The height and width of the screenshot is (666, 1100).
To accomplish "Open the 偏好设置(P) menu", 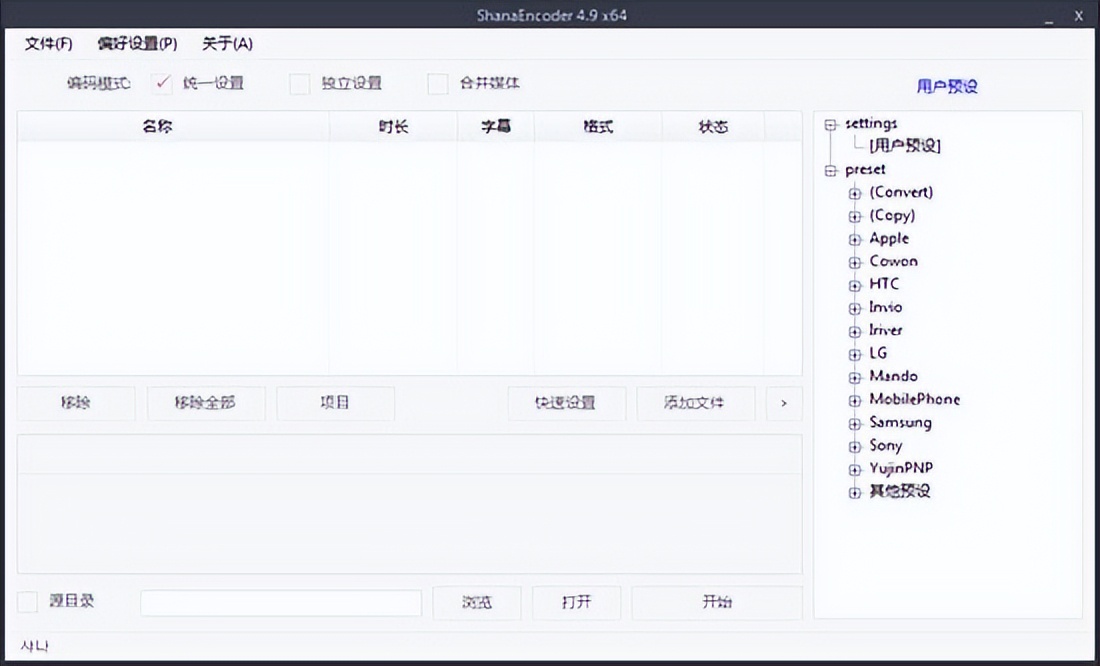I will pyautogui.click(x=137, y=44).
